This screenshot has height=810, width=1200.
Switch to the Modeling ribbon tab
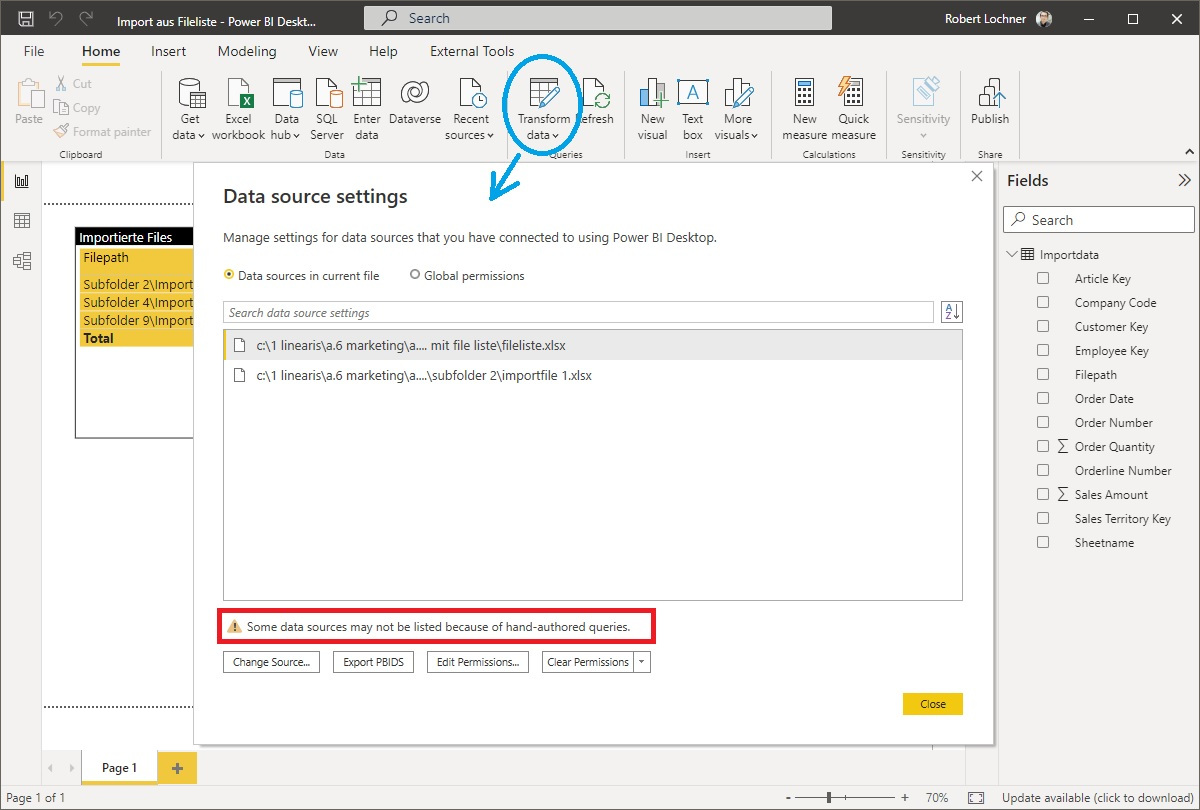246,51
